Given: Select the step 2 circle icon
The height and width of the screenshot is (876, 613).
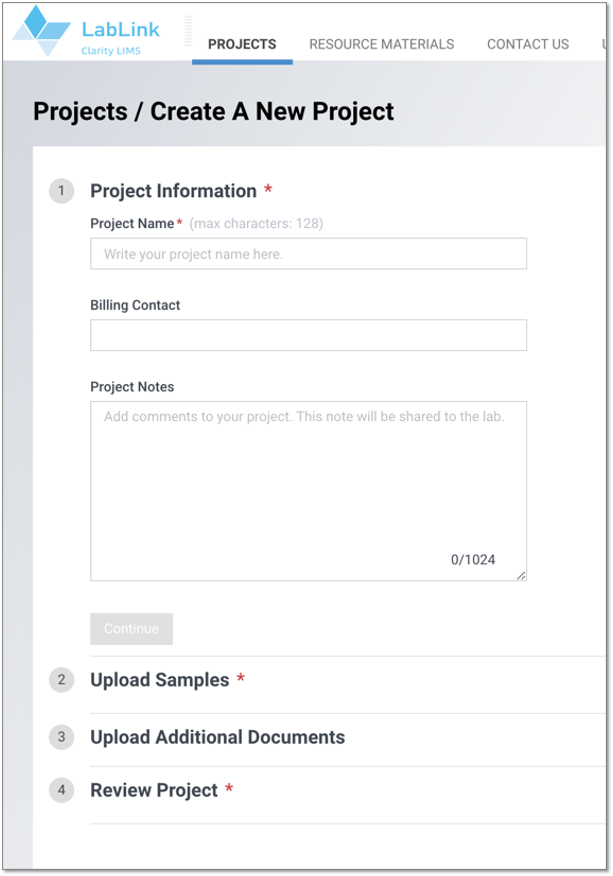Looking at the screenshot, I should click(61, 680).
